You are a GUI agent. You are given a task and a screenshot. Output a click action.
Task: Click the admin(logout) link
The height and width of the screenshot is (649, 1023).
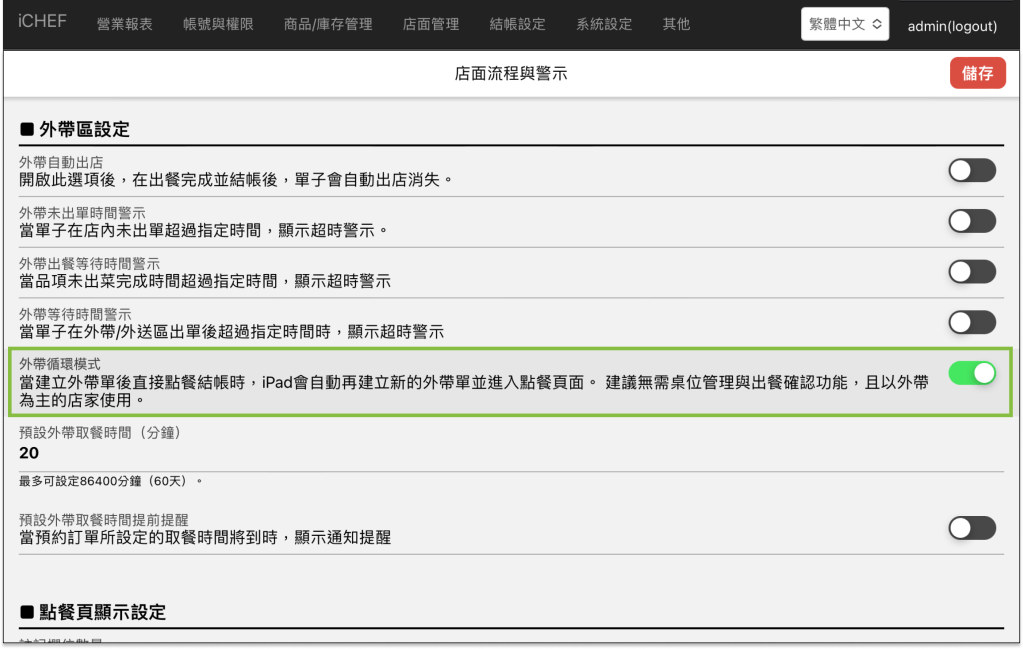(x=952, y=26)
